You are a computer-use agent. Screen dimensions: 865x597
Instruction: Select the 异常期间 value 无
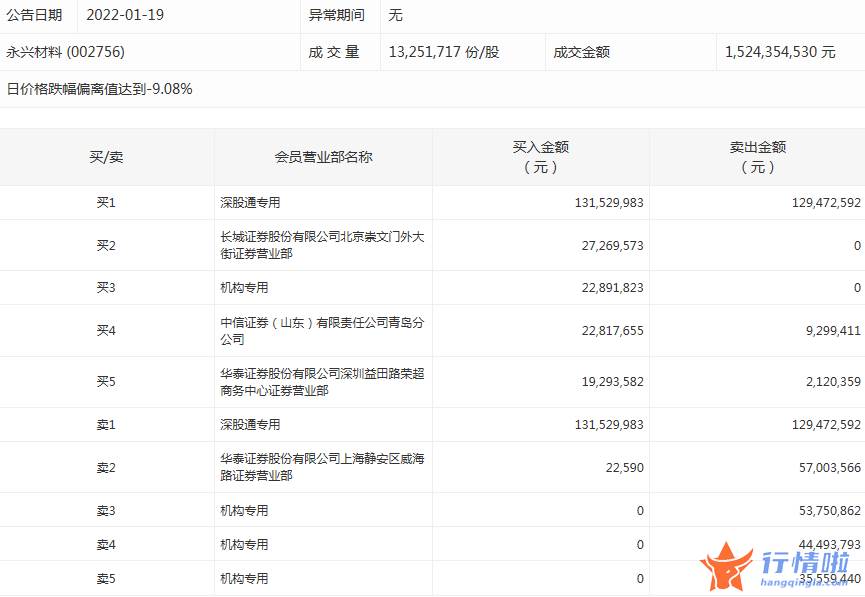(396, 15)
